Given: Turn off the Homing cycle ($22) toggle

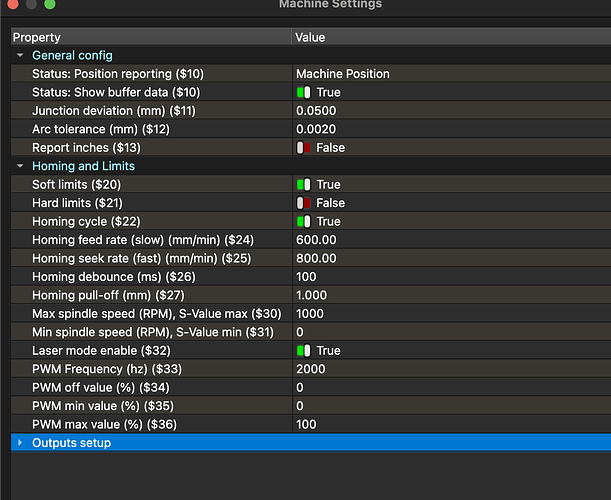Looking at the screenshot, I should click(304, 221).
